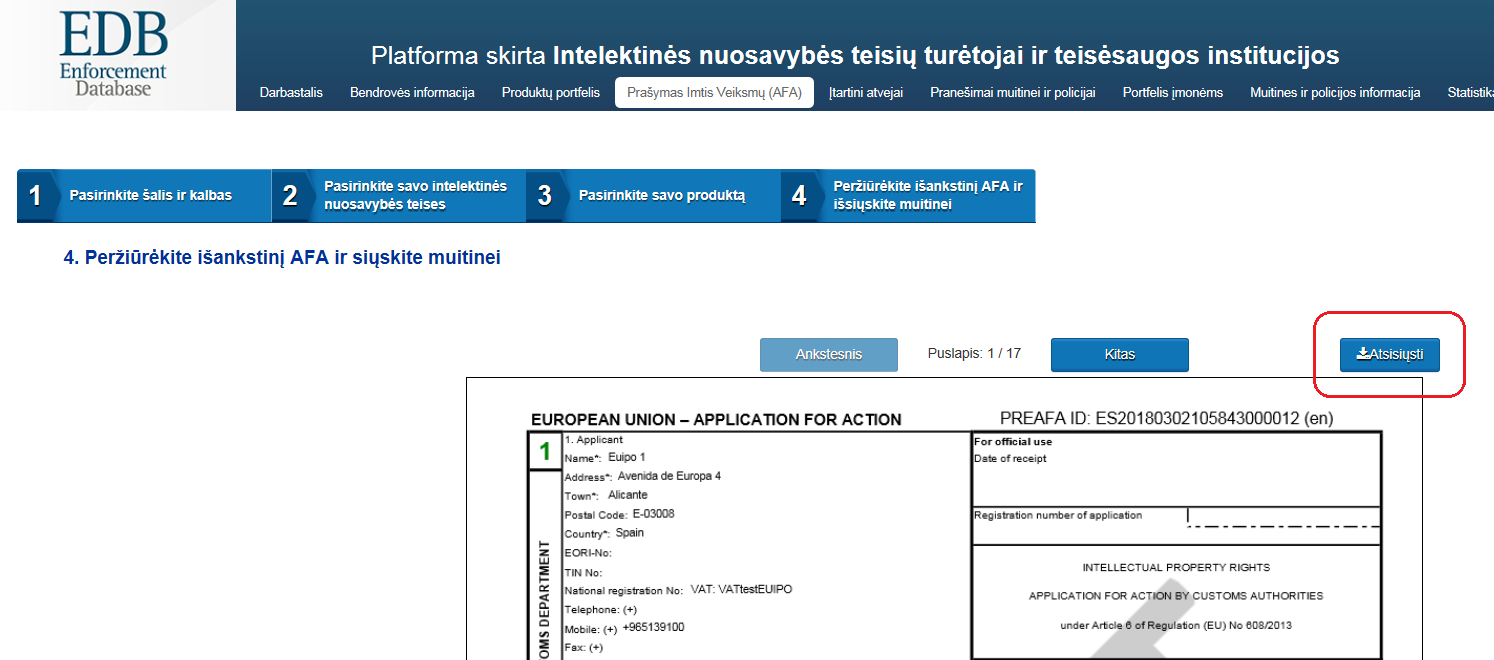Go to step 1 Pasirinkite šalis ir kalbas
This screenshot has height=660, width=1494.
pyautogui.click(x=144, y=195)
